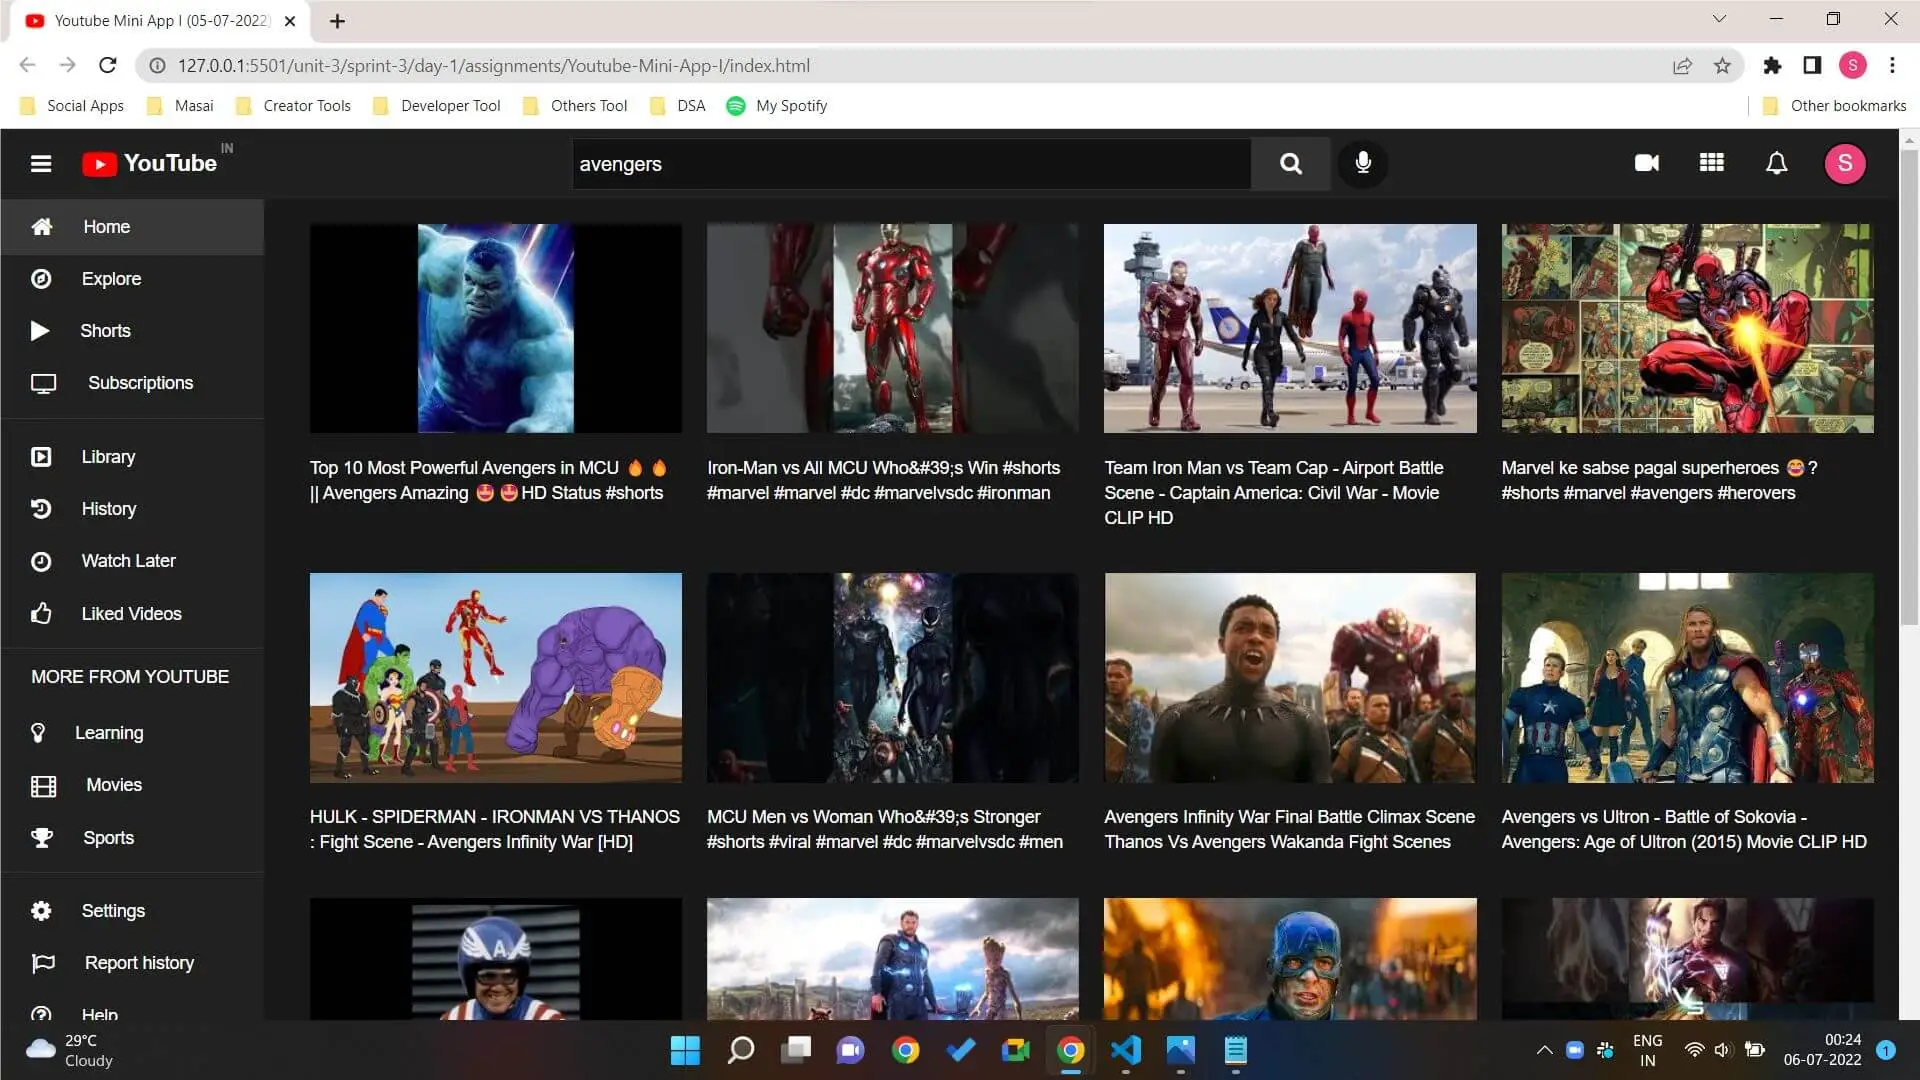This screenshot has height=1080, width=1920.
Task: Show hidden system tray icons
Action: point(1544,1050)
